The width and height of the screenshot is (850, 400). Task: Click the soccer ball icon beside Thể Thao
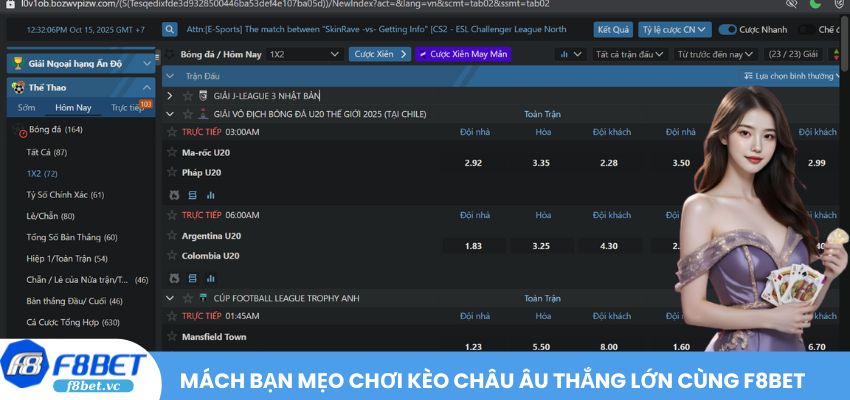point(18,87)
